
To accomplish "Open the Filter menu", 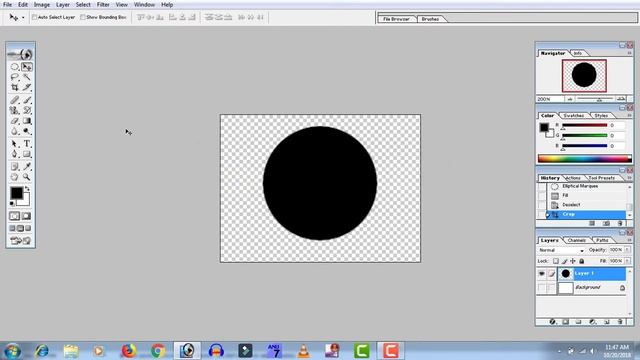I will [x=103, y=4].
